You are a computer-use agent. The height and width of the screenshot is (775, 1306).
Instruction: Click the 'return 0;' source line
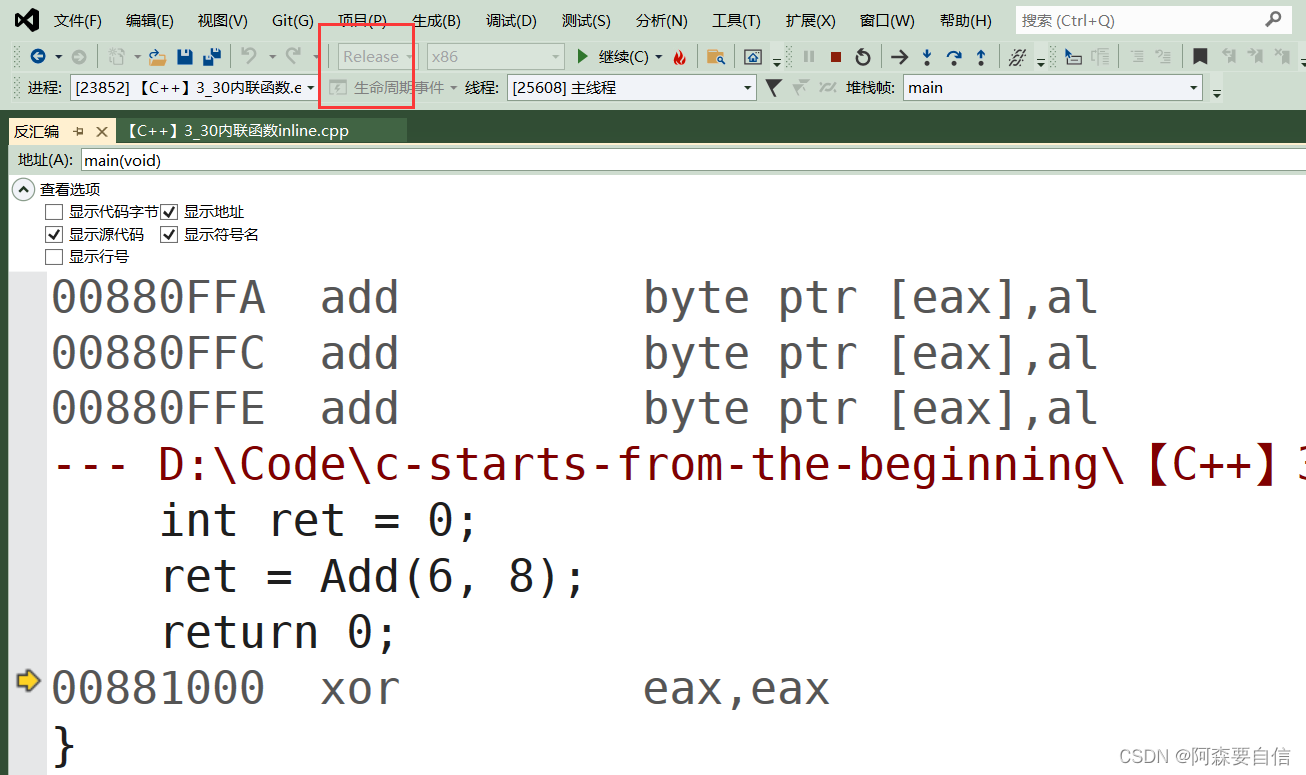pyautogui.click(x=279, y=633)
